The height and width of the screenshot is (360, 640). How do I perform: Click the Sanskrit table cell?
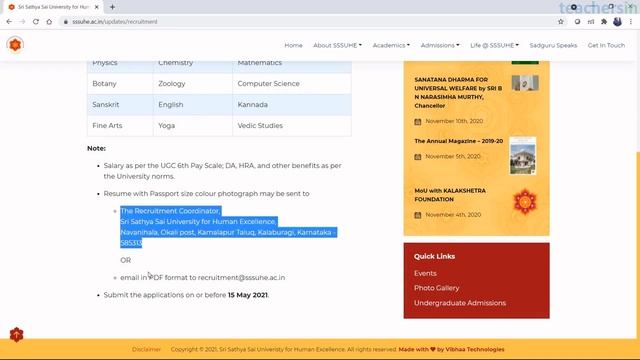click(x=120, y=105)
